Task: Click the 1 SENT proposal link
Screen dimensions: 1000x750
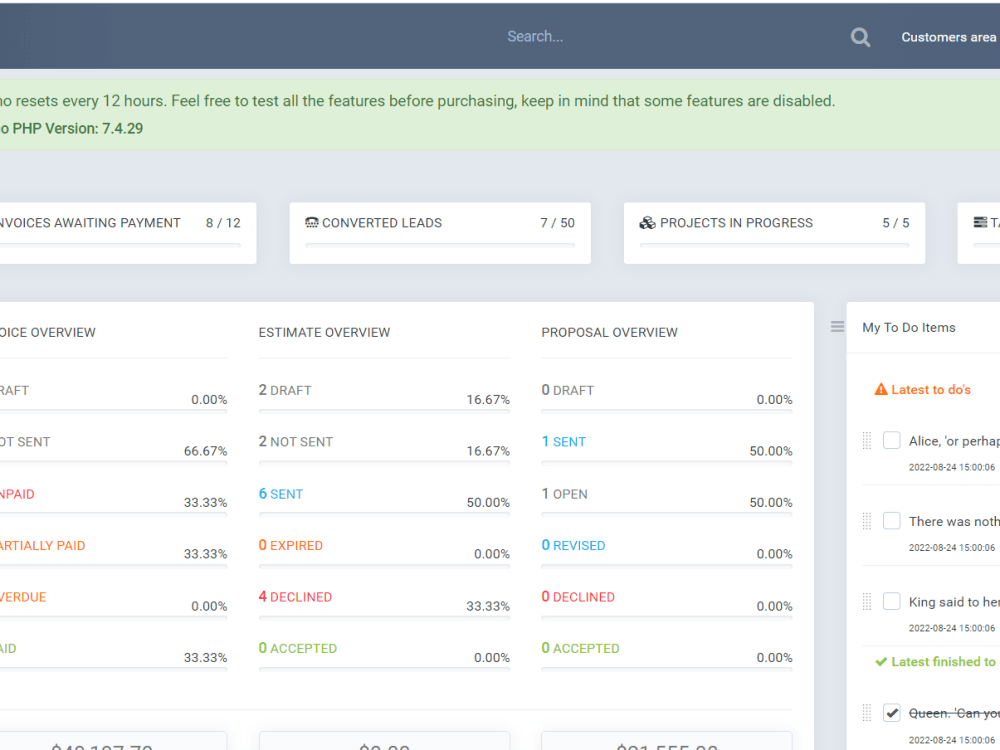Action: click(x=563, y=441)
